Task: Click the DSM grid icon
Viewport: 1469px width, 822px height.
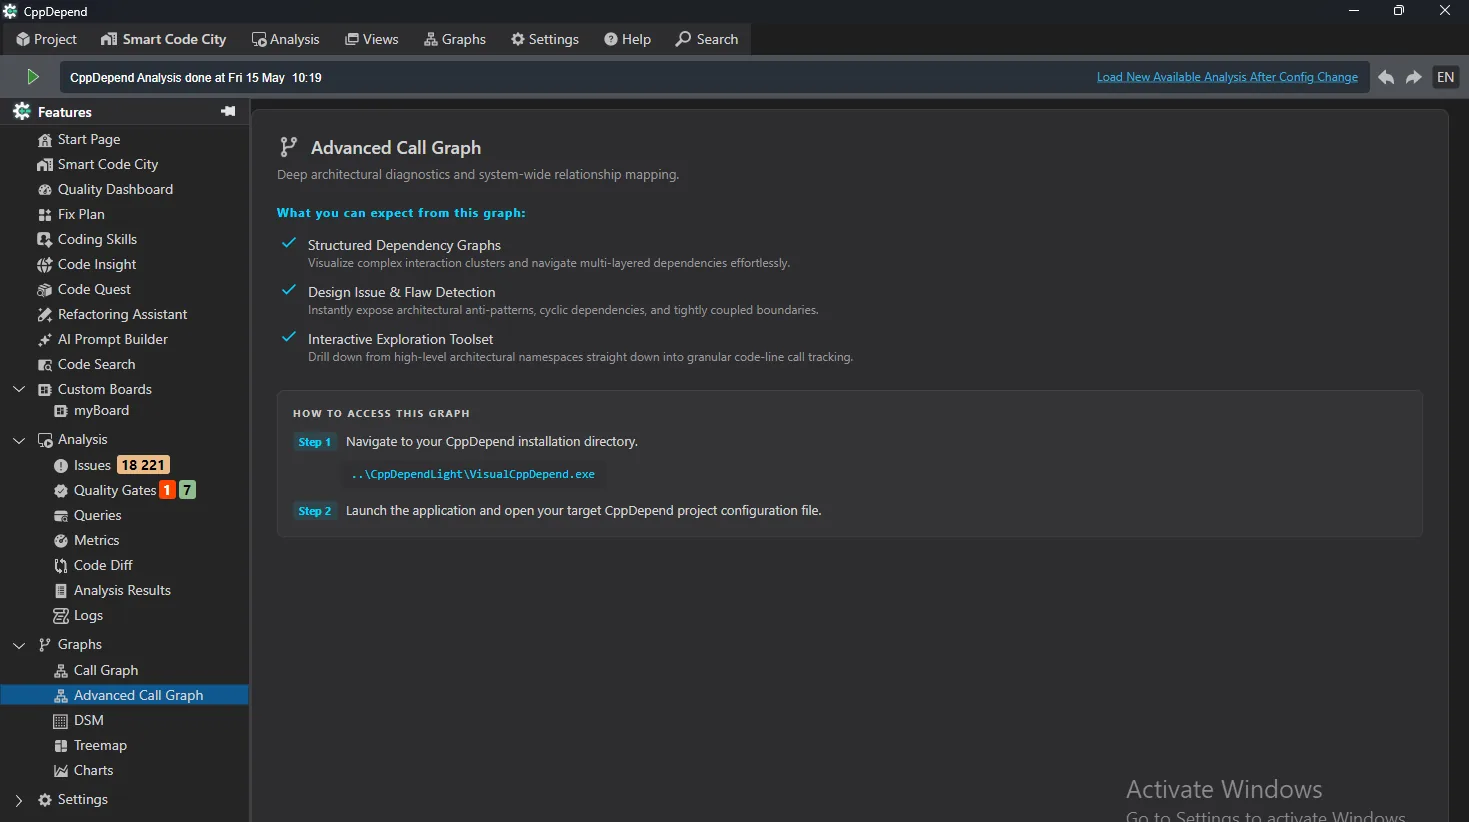Action: (61, 721)
